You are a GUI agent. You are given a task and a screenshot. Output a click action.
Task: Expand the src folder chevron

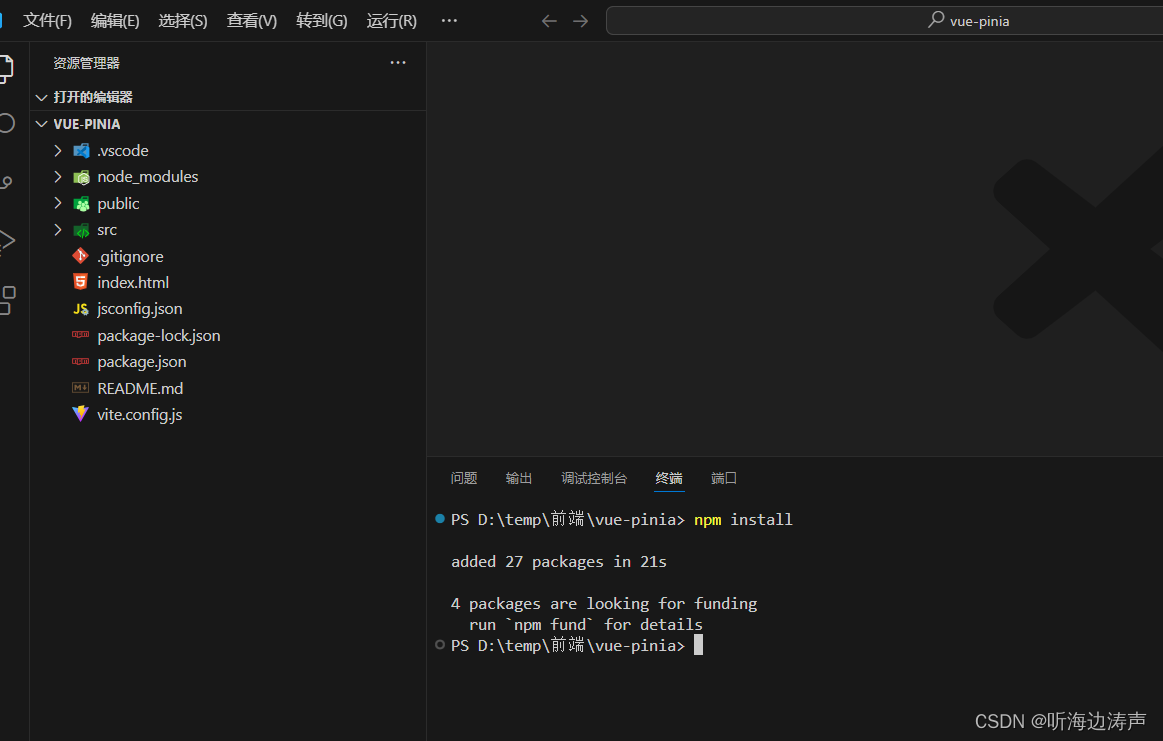point(58,230)
